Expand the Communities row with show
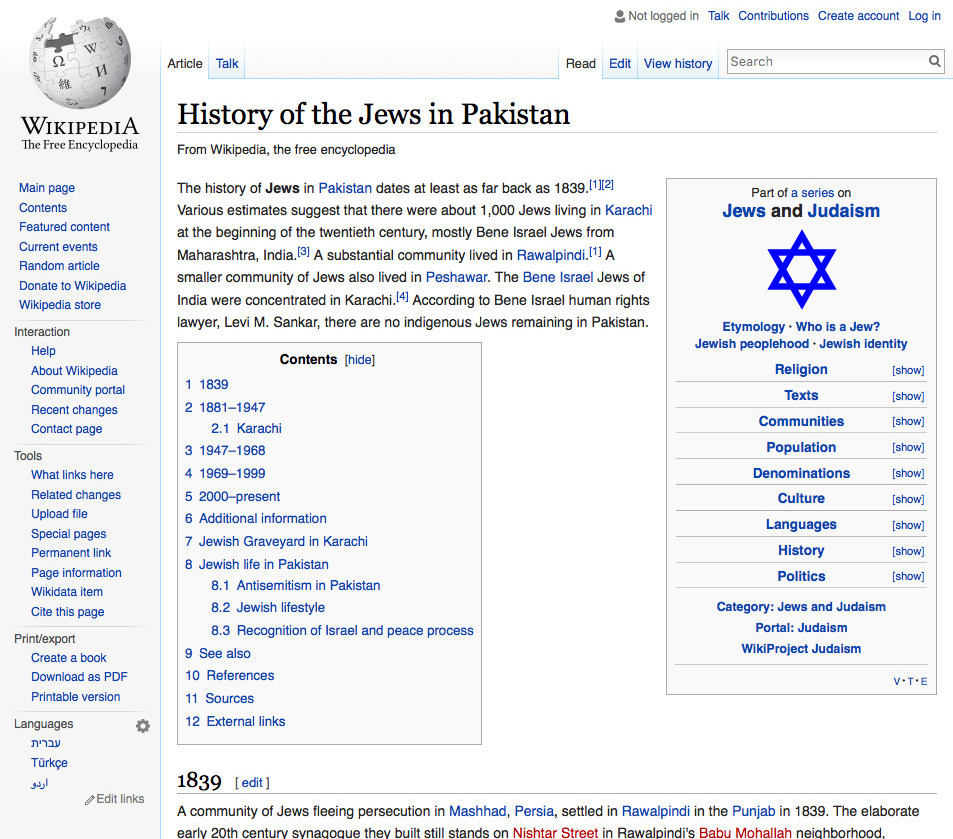953x839 pixels. 908,422
